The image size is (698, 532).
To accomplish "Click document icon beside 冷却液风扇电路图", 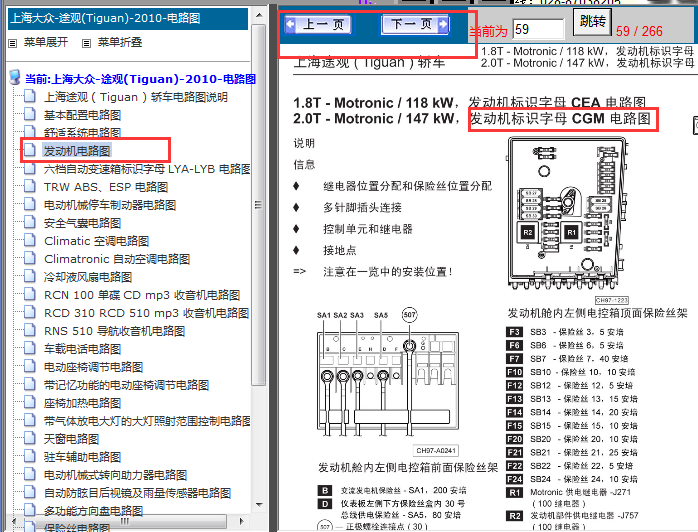I will tap(30, 276).
